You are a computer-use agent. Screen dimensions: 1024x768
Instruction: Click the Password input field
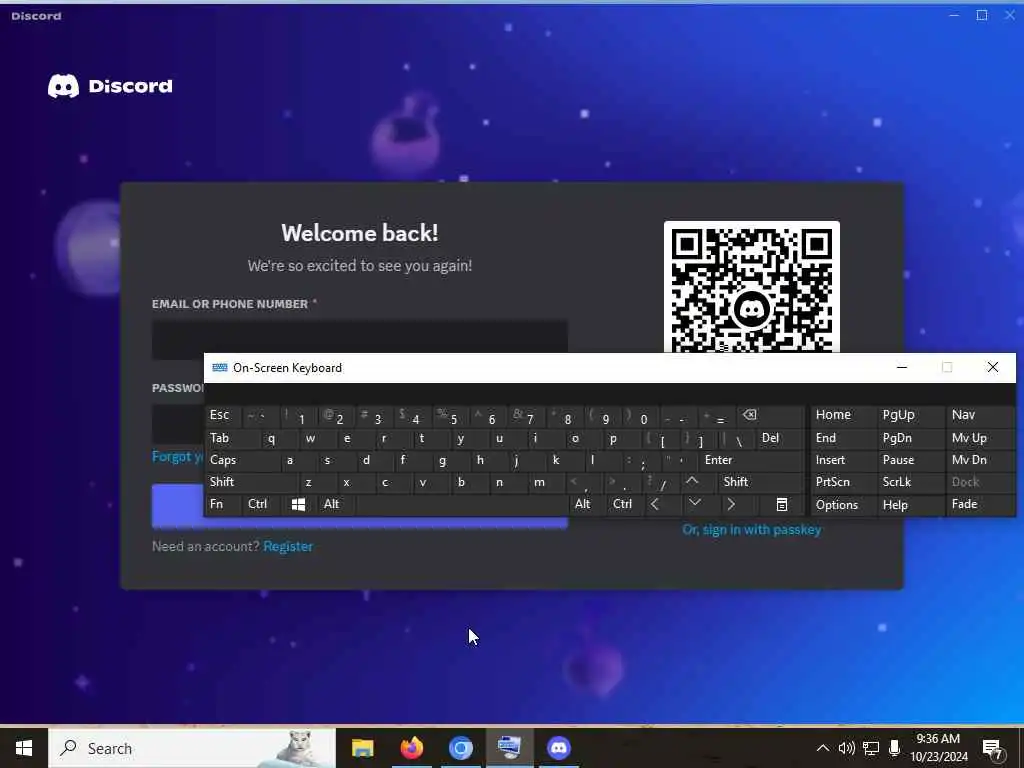point(178,423)
